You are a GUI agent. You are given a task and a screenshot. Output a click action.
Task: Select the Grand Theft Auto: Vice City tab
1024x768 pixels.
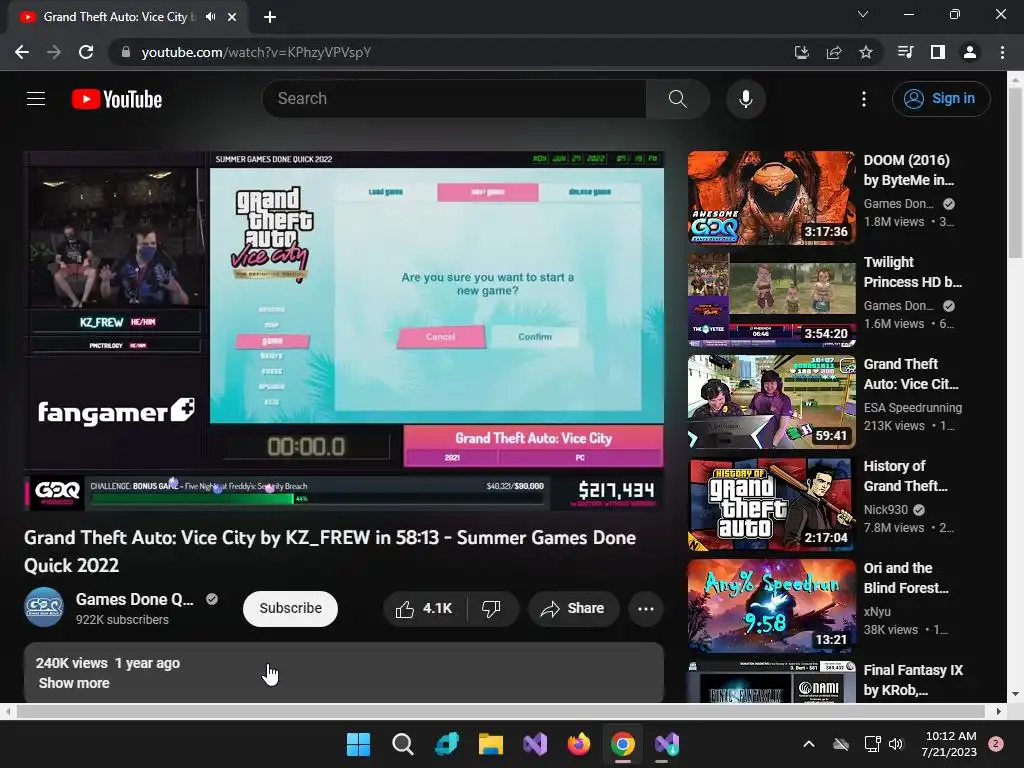click(x=128, y=18)
